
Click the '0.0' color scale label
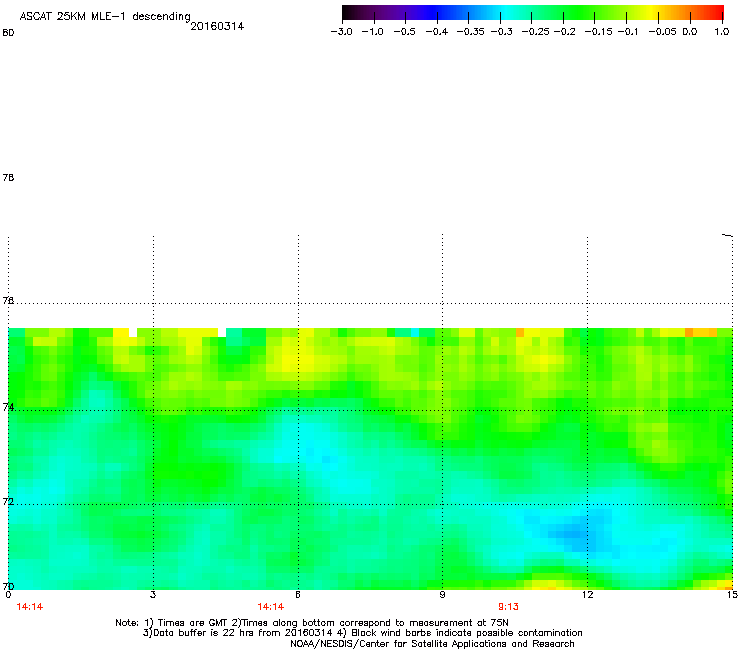(690, 32)
